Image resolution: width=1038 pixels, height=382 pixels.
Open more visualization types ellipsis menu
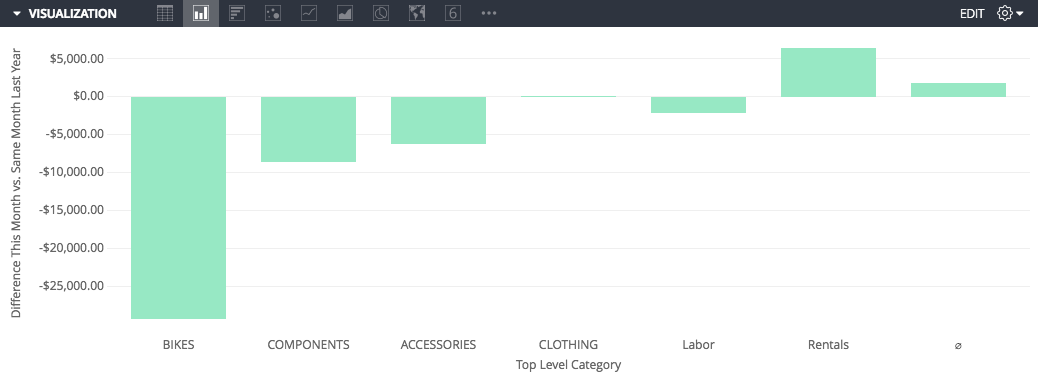[489, 13]
